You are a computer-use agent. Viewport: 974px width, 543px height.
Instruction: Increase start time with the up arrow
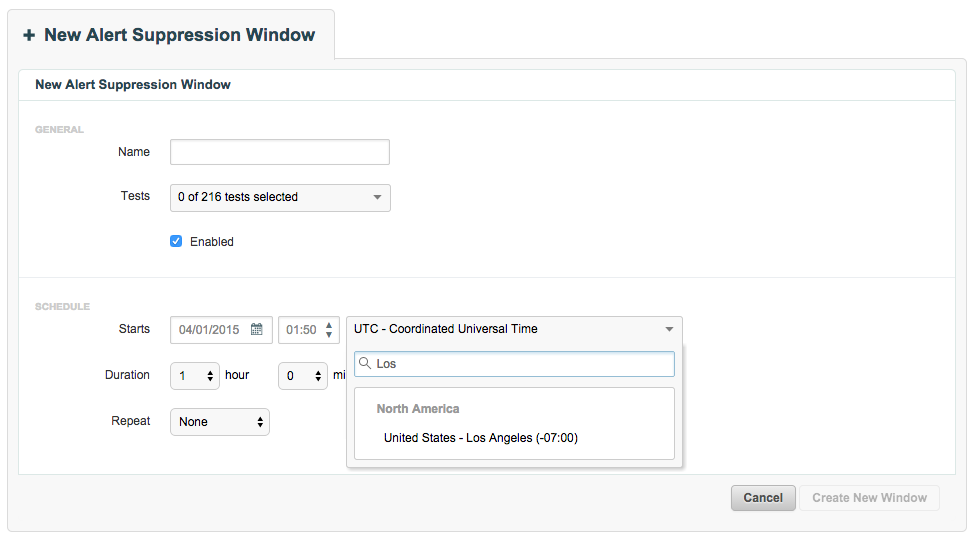(329, 324)
